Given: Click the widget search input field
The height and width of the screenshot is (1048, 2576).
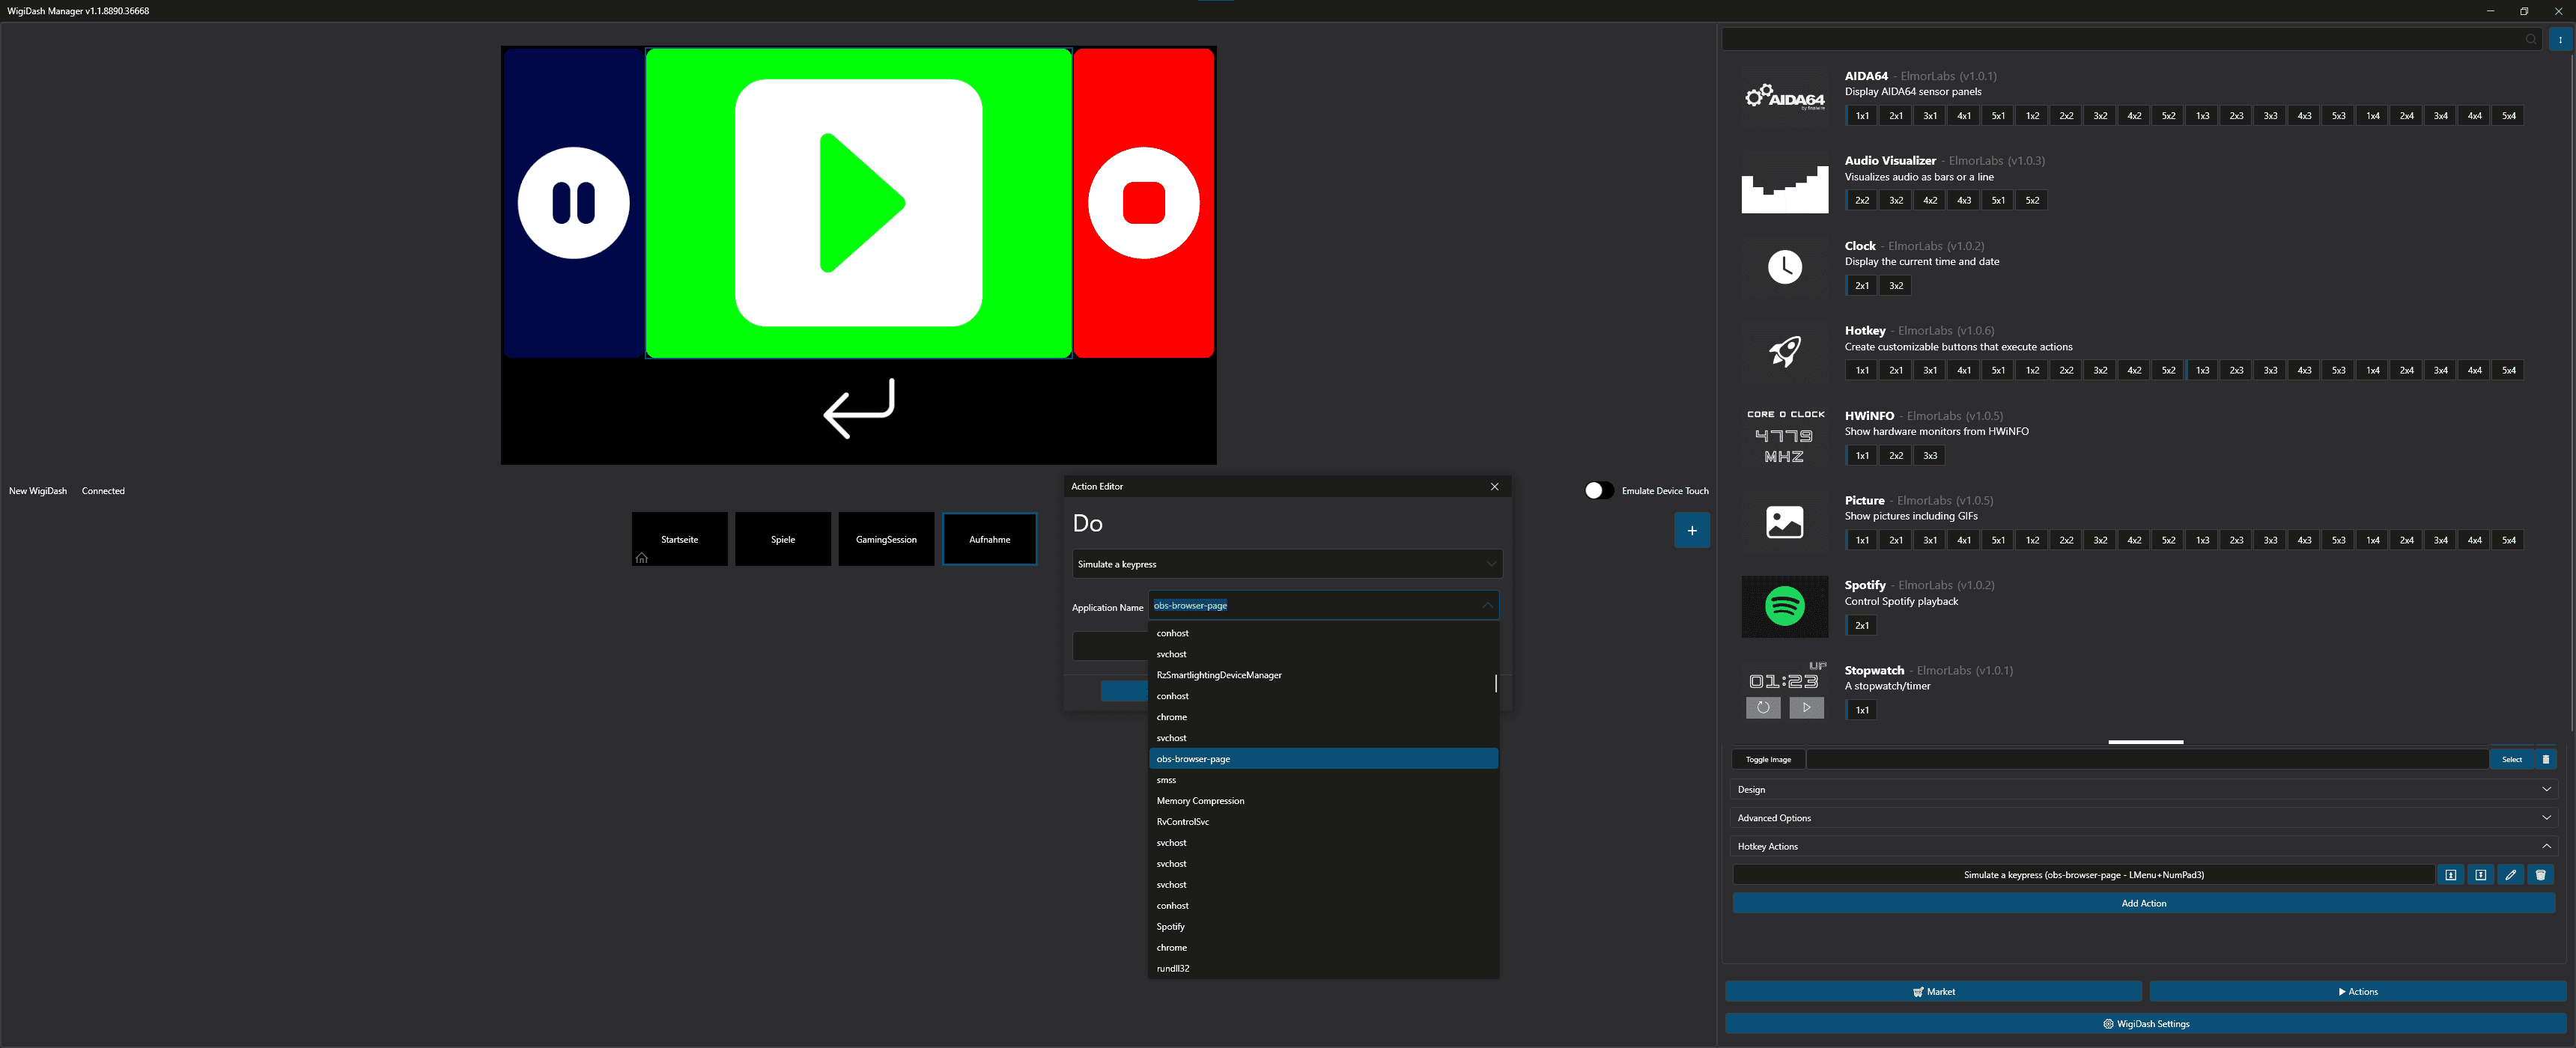Looking at the screenshot, I should point(2120,39).
